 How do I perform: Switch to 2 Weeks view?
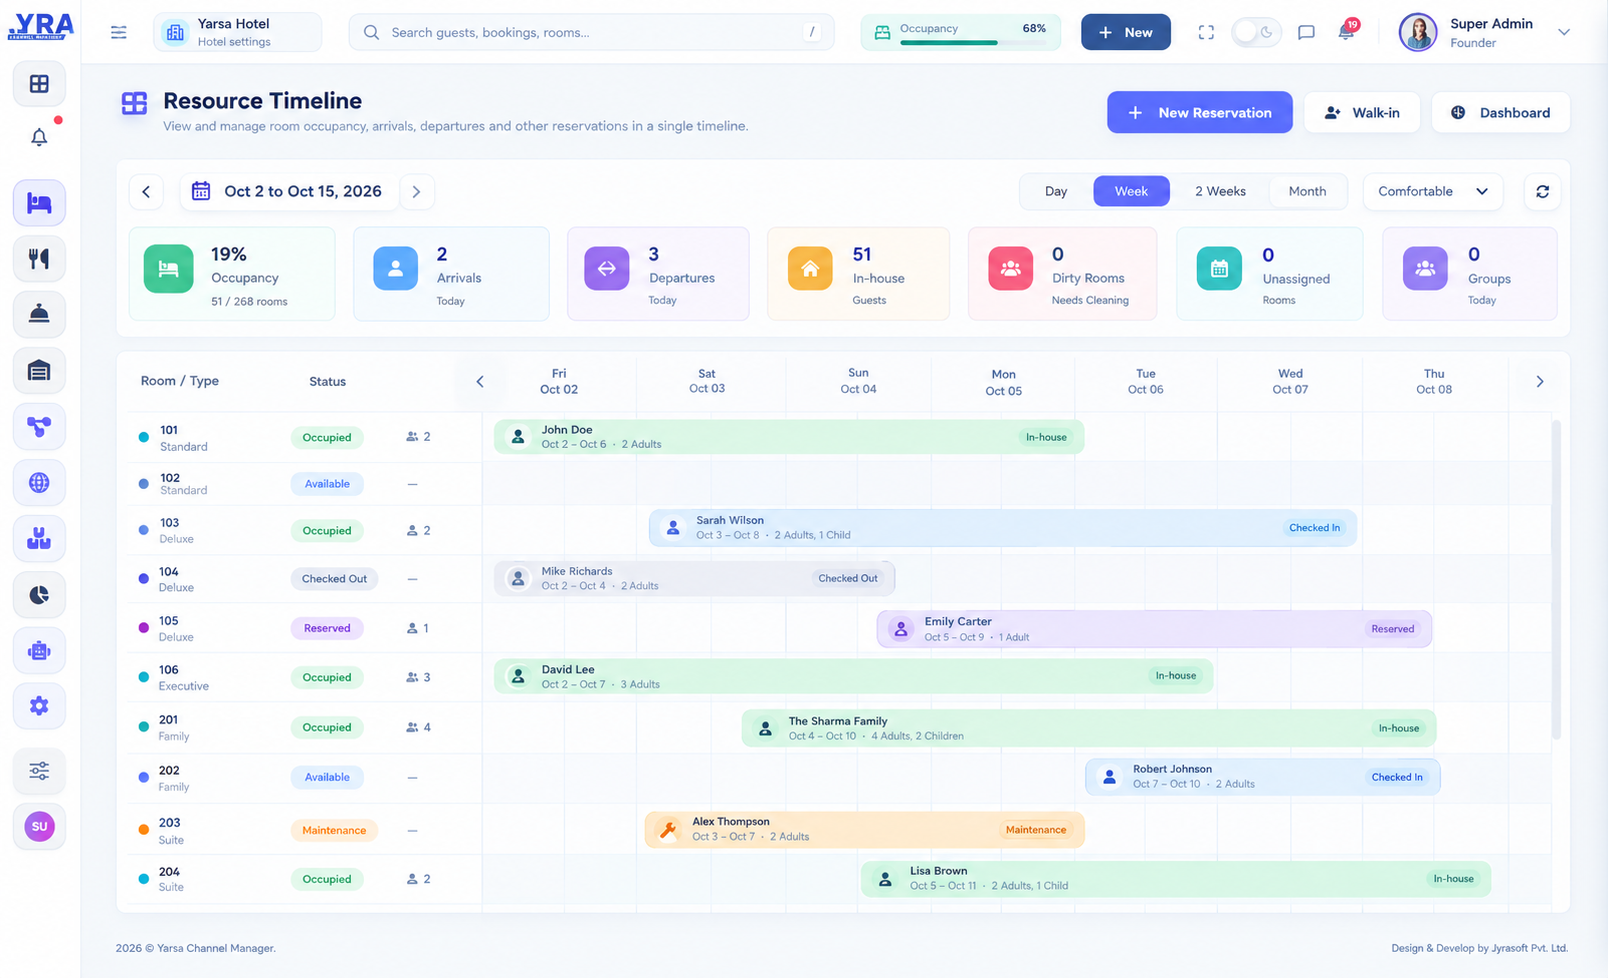pos(1220,191)
